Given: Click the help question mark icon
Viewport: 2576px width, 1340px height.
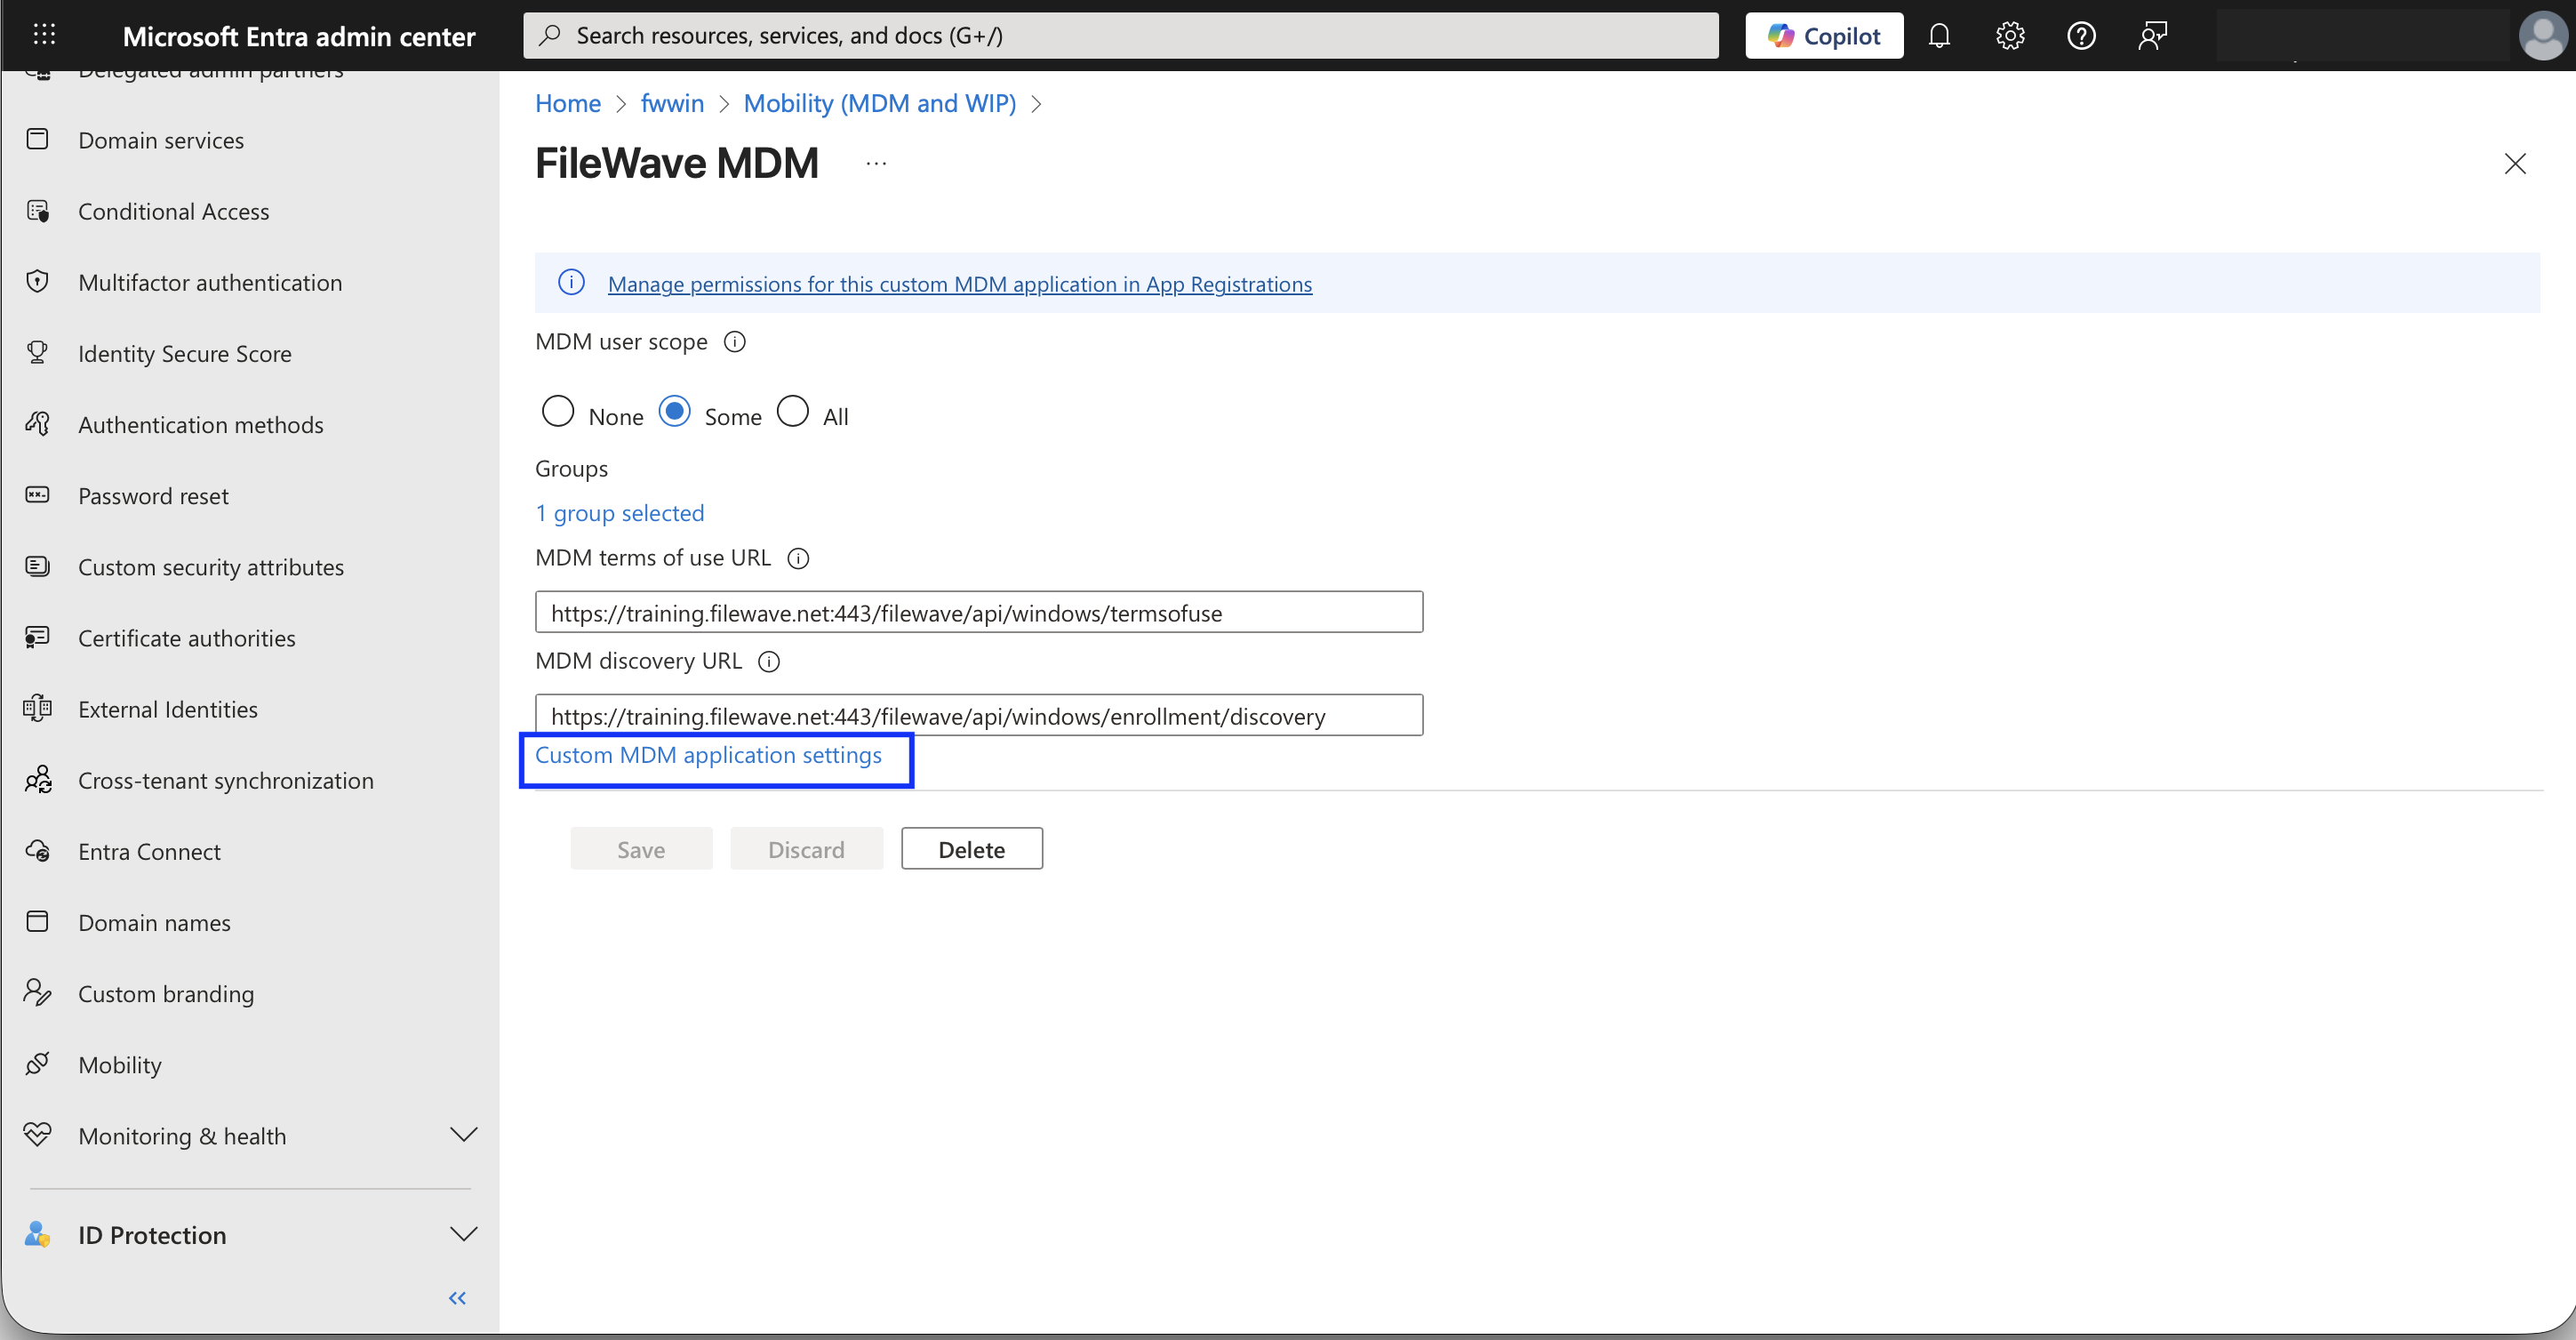Looking at the screenshot, I should [2081, 36].
